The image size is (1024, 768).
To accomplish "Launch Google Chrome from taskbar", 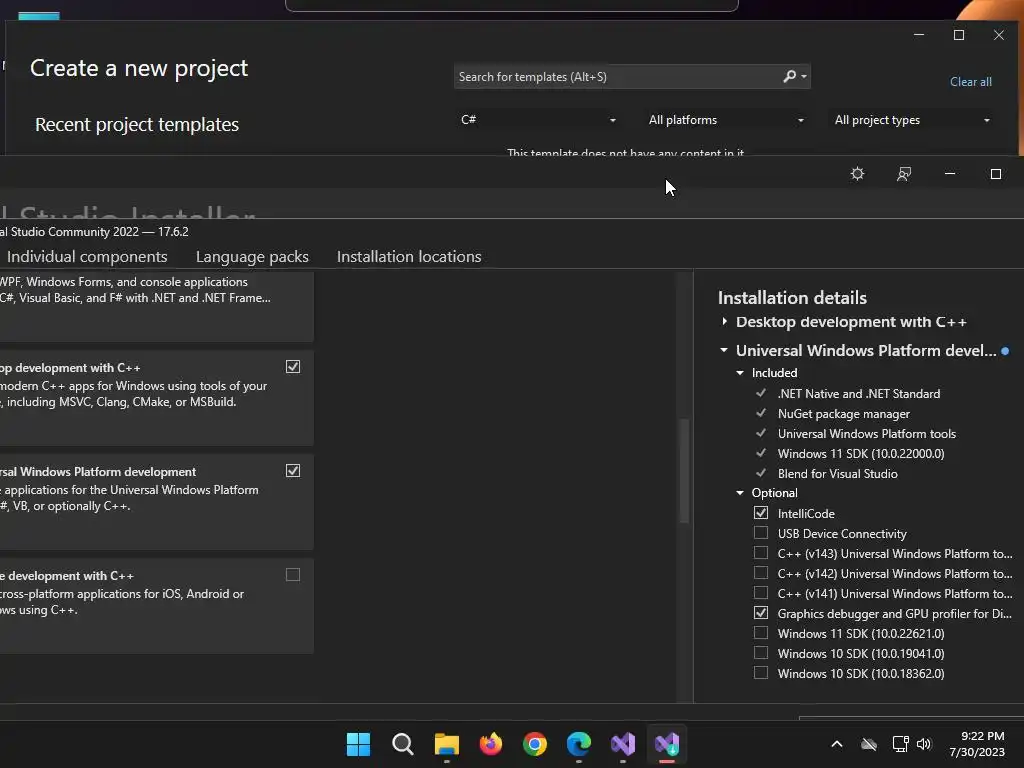I will click(x=535, y=744).
